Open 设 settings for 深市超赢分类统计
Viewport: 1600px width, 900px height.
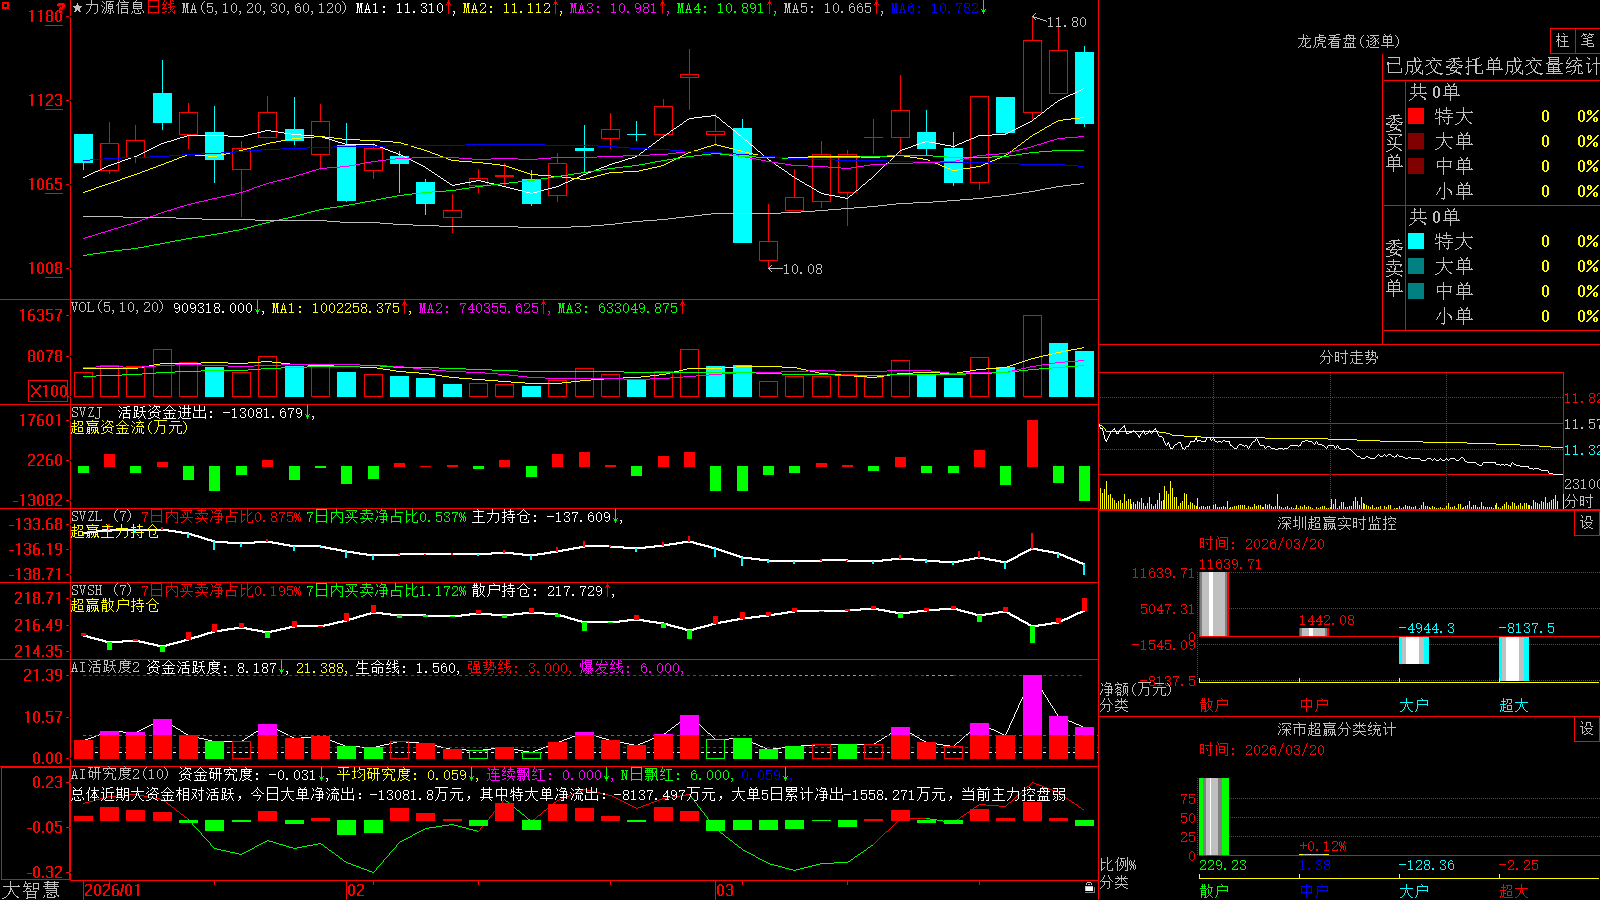pyautogui.click(x=1587, y=729)
